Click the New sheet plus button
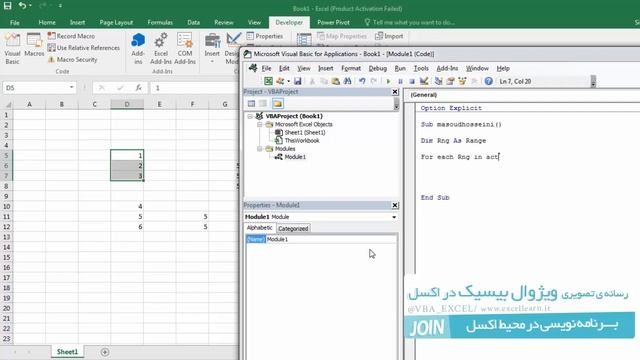The width and height of the screenshot is (640, 360). [105, 352]
